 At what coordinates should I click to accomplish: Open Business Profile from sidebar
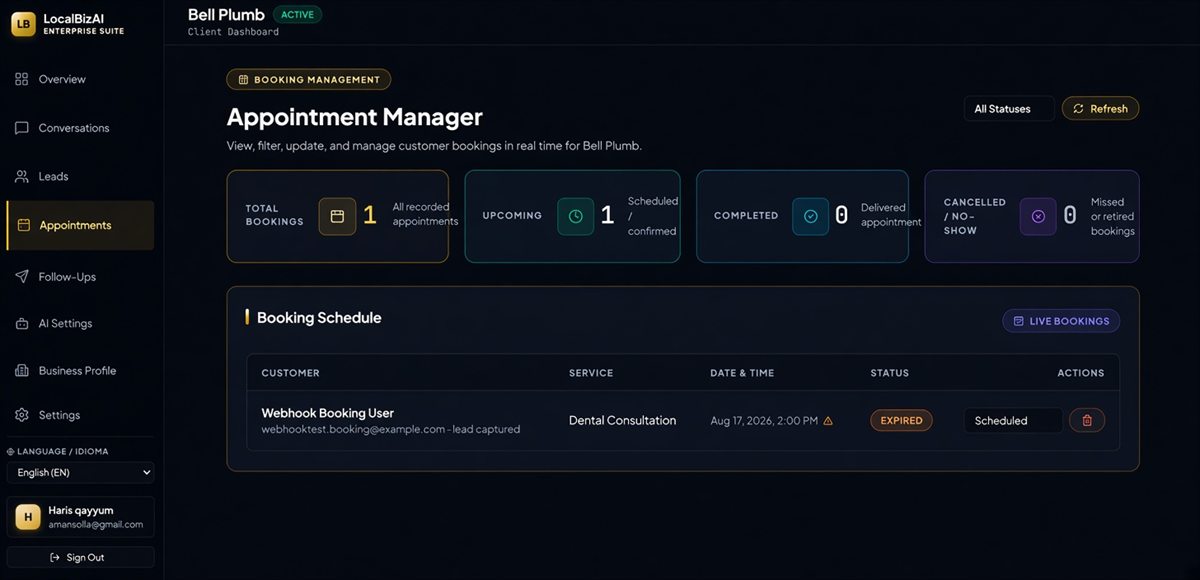click(x=81, y=371)
